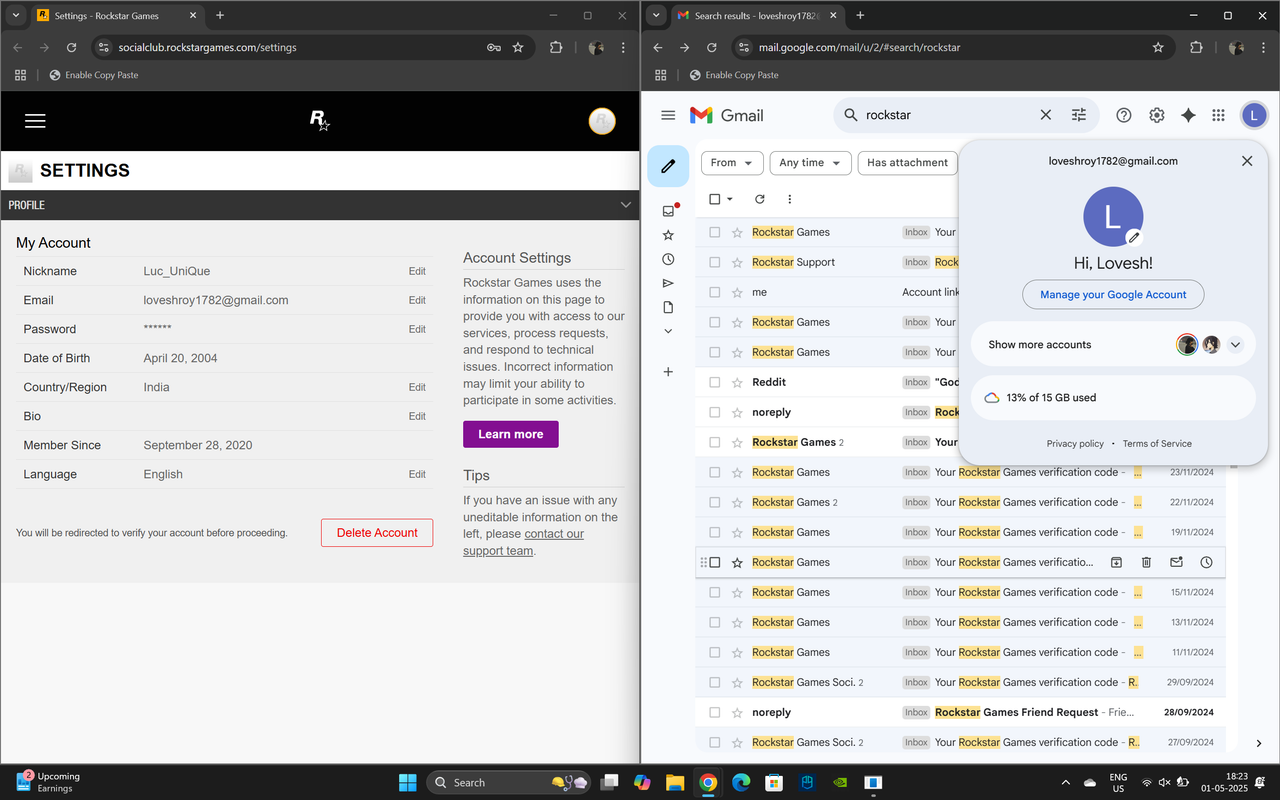
Task: Open Gmail toolbar three-dot more menu
Action: coord(790,199)
